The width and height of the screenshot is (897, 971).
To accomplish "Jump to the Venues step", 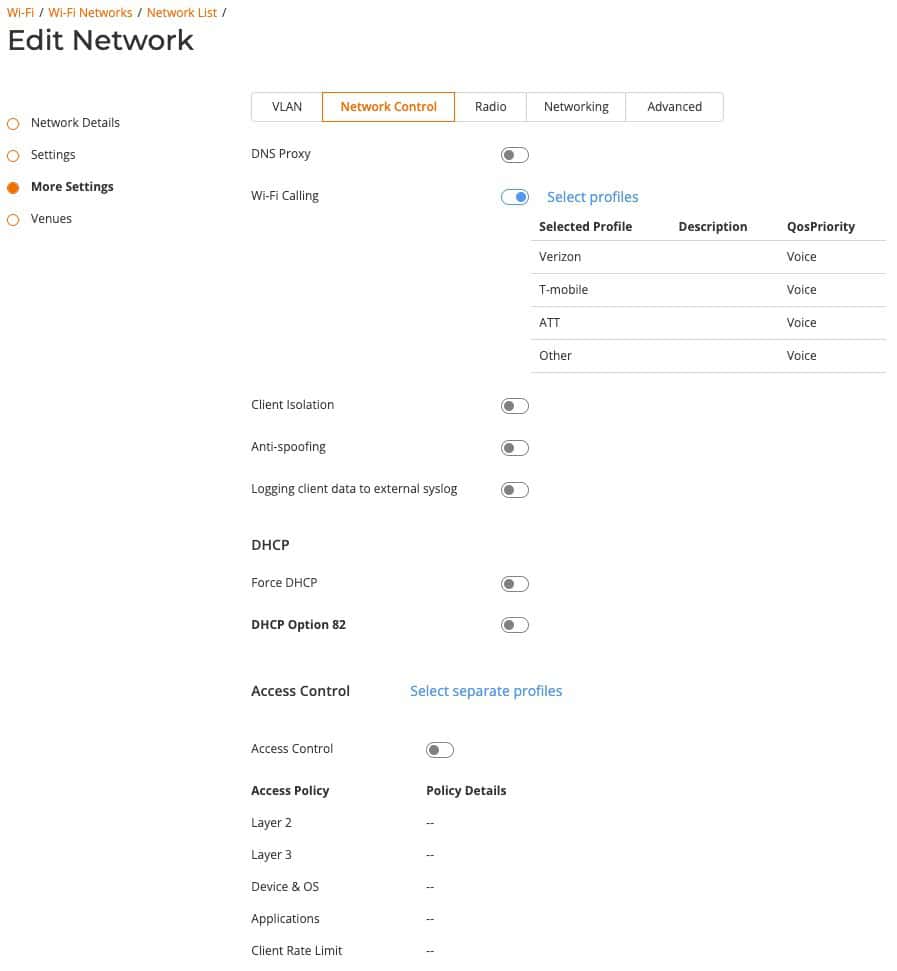I will (51, 219).
